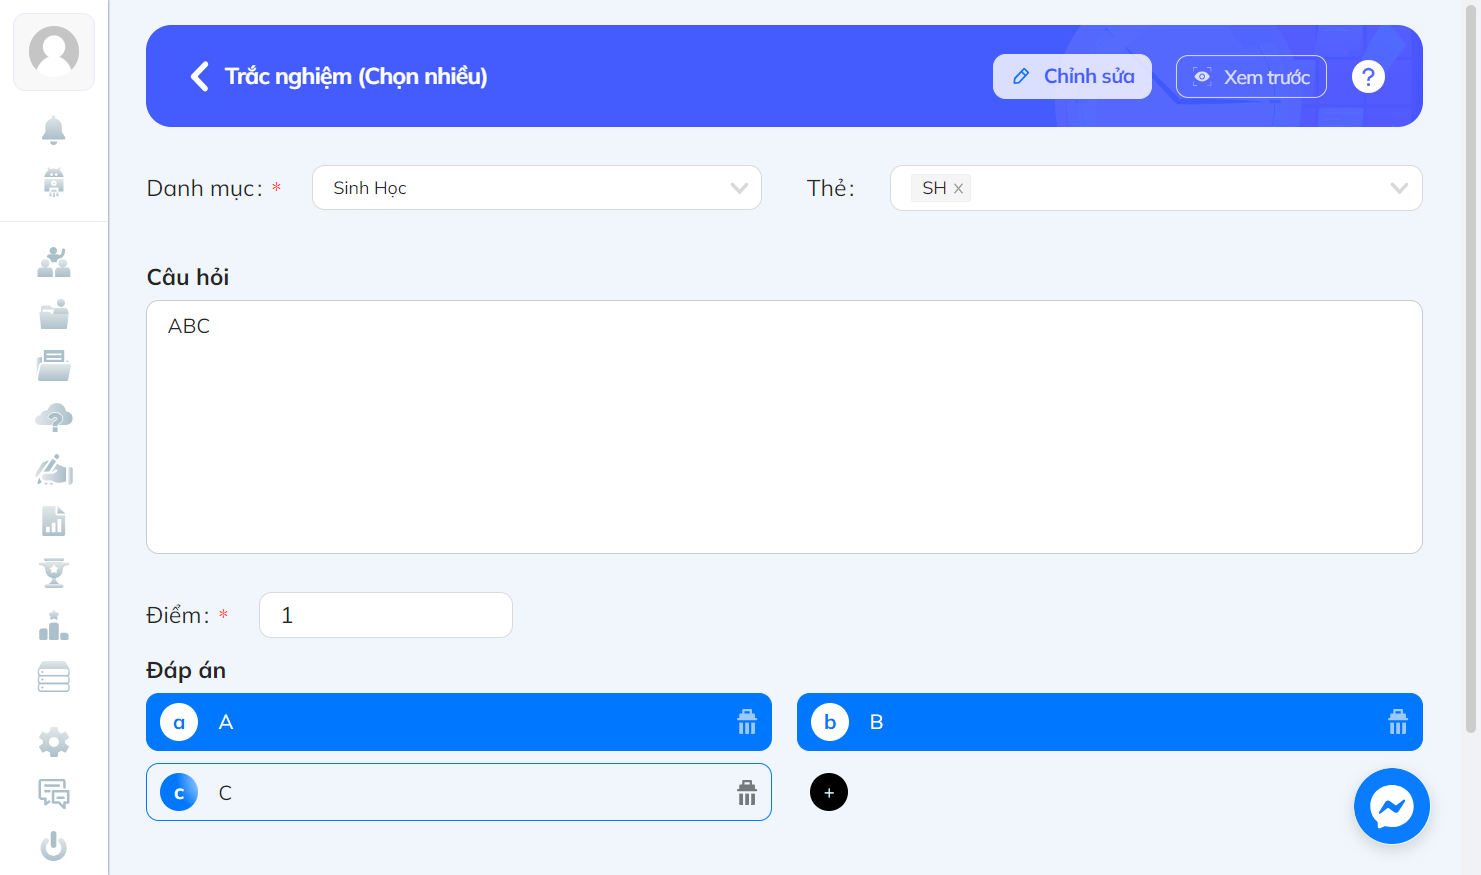Viewport: 1481px width, 875px height.
Task: Go back using the header arrow
Action: (200, 76)
